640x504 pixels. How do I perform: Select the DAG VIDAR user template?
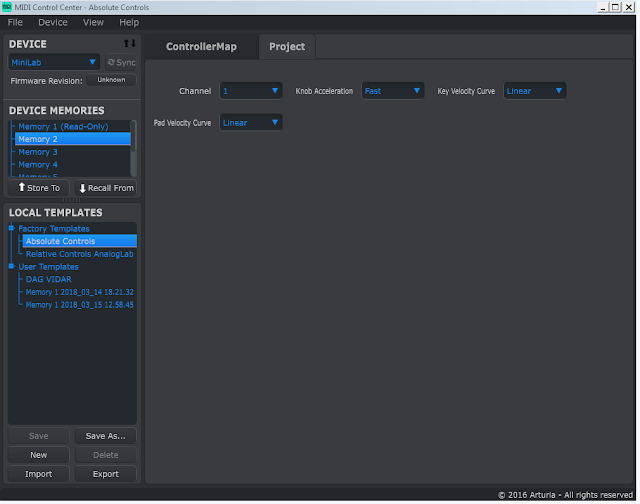(49, 279)
